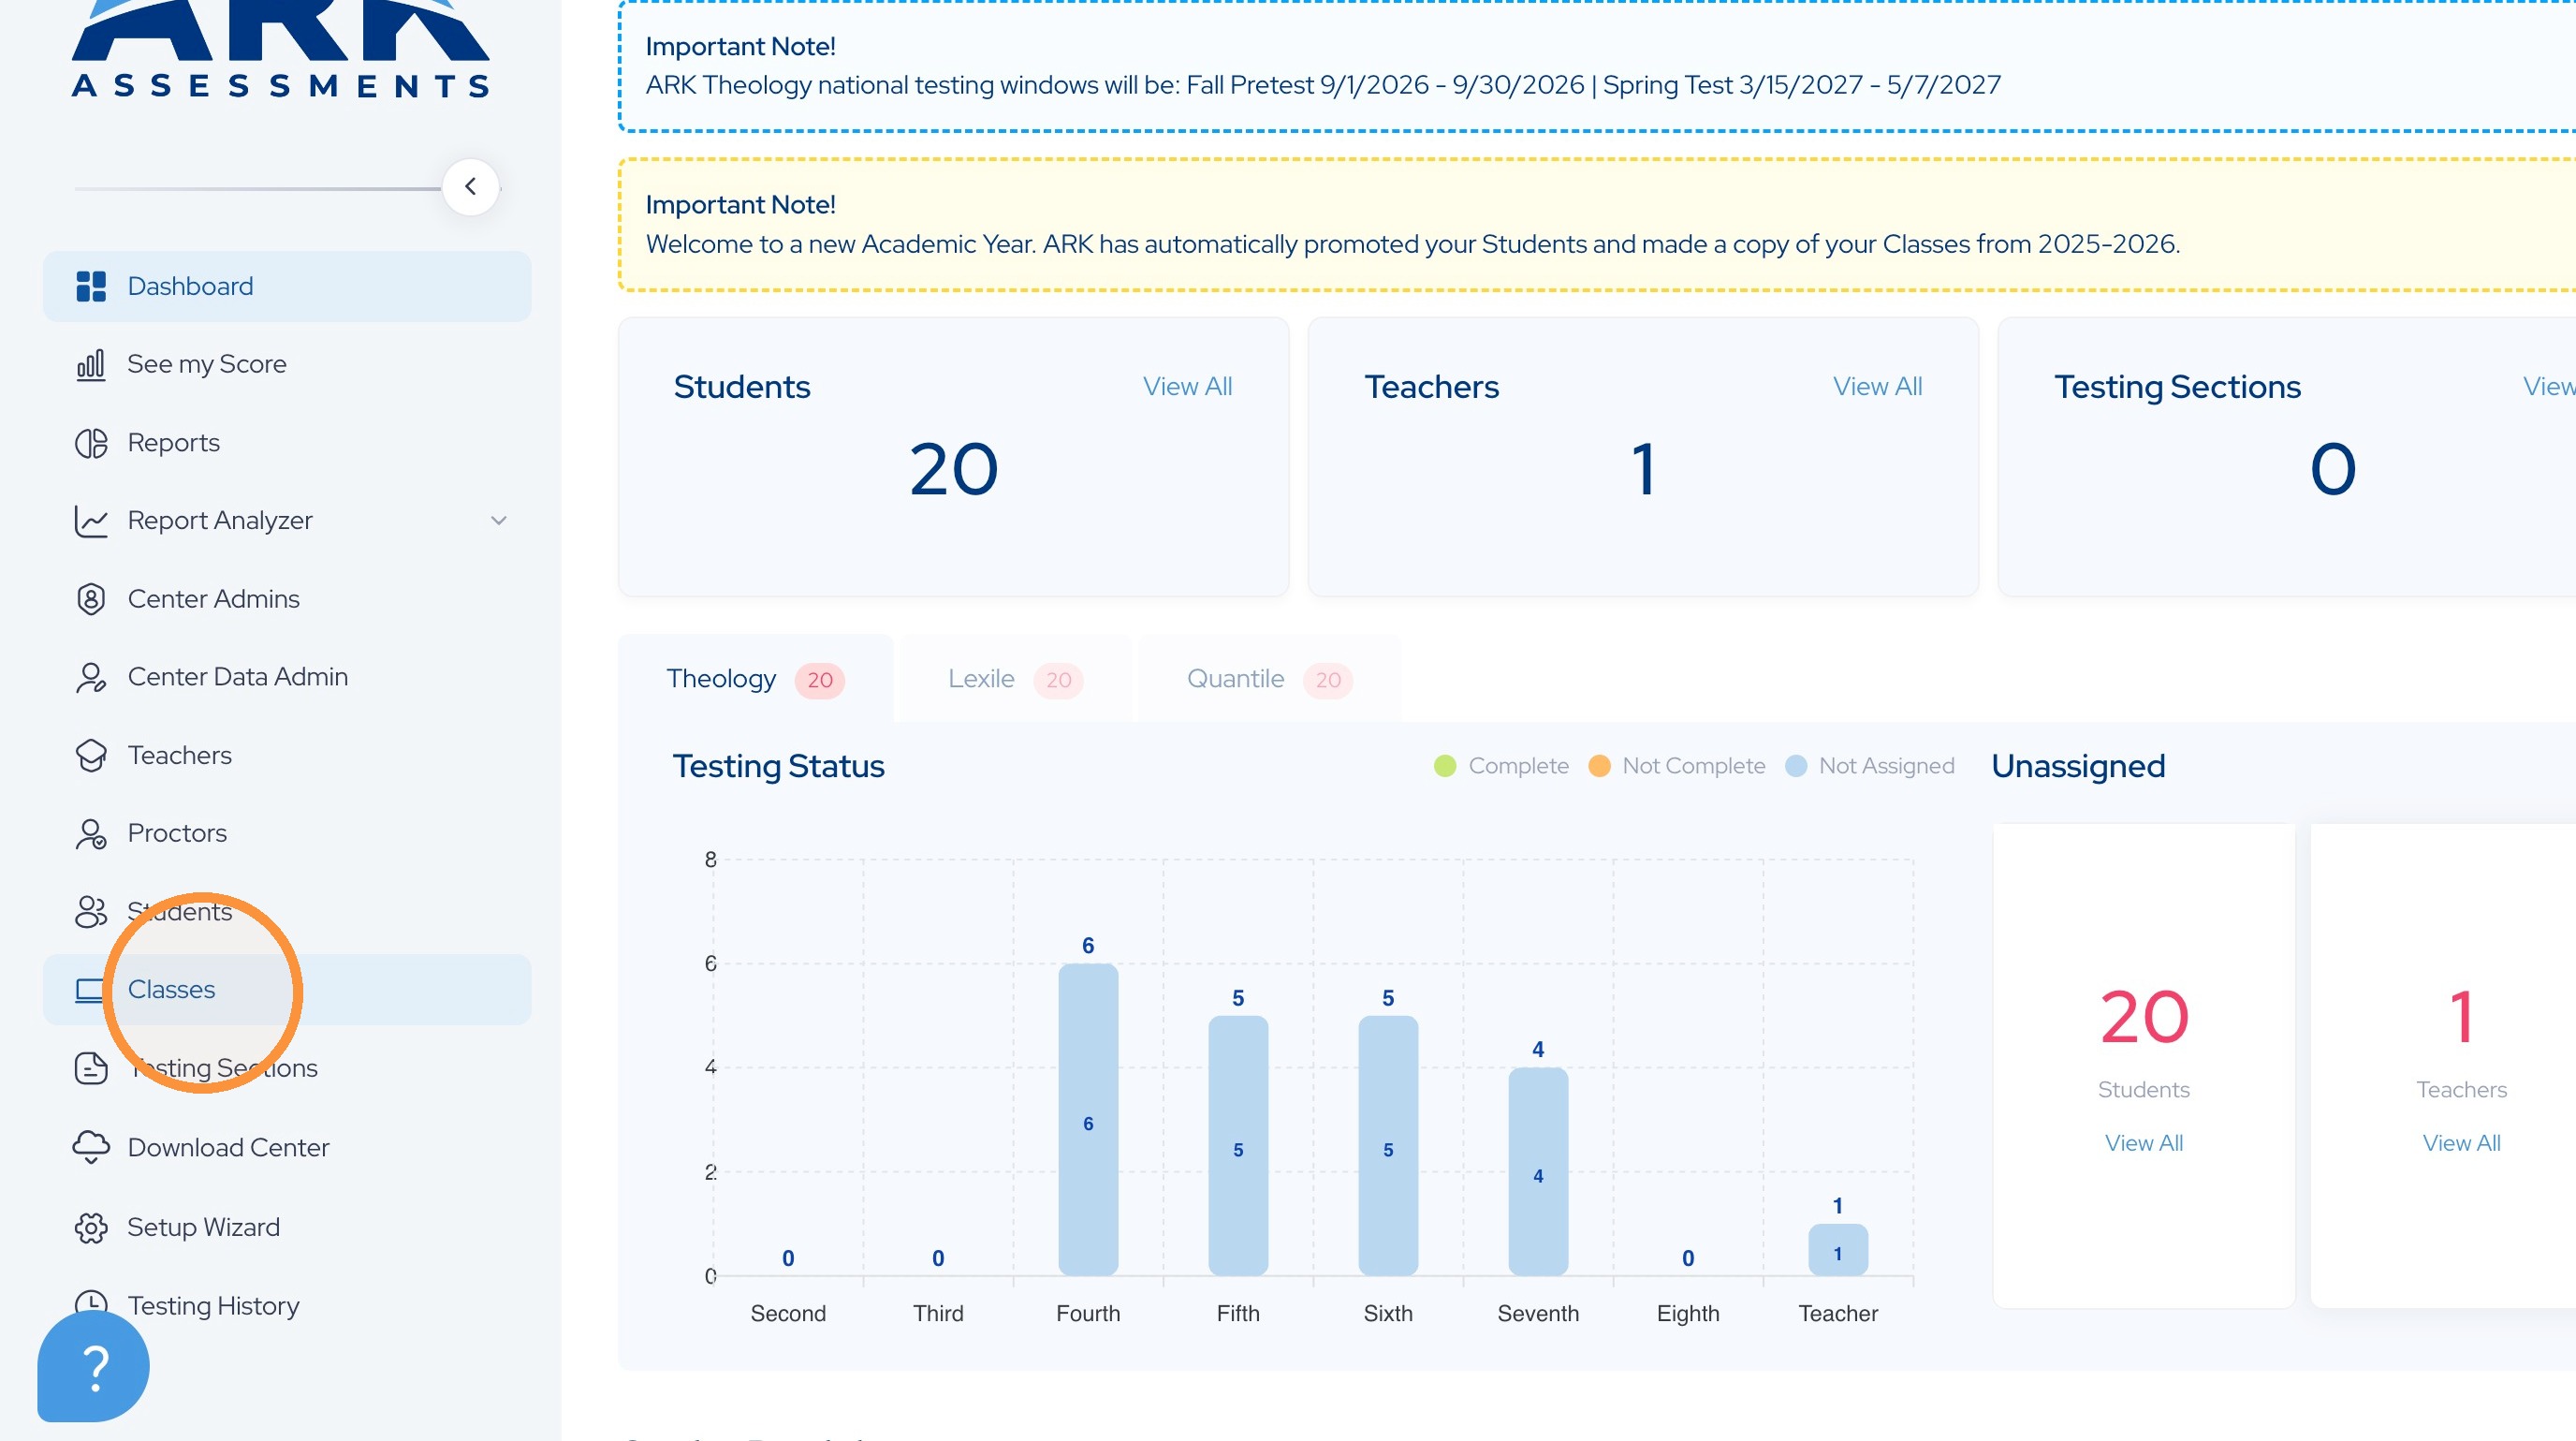Switch to the Lexile tab

[1016, 679]
